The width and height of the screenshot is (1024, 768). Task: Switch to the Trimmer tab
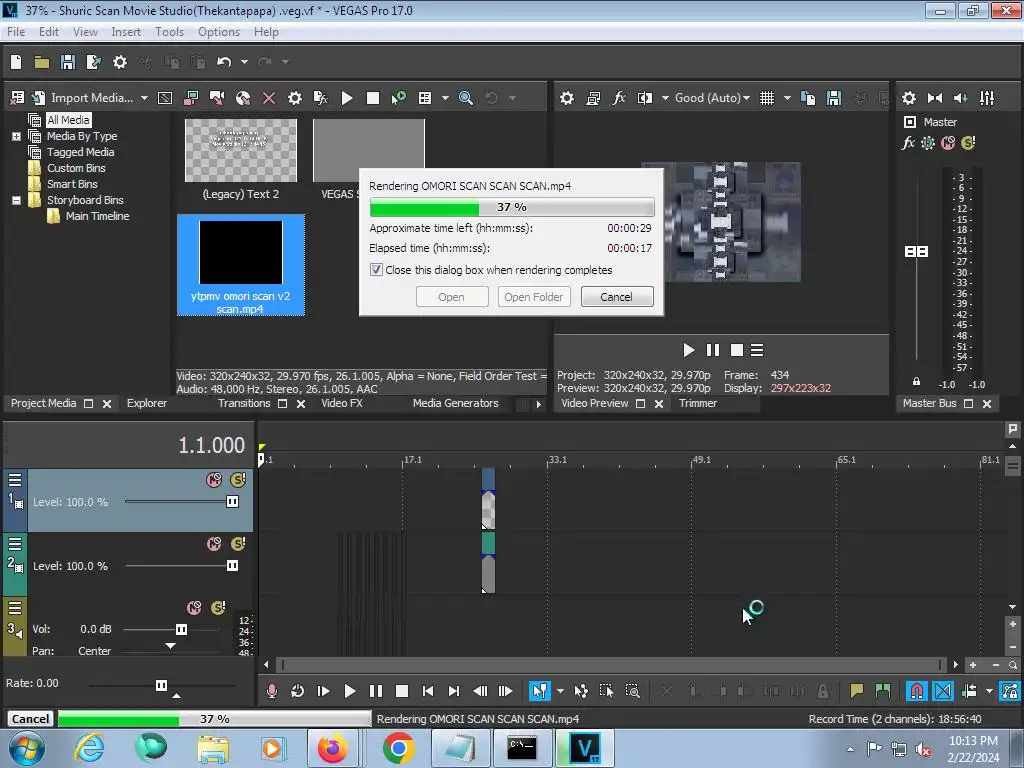click(697, 404)
